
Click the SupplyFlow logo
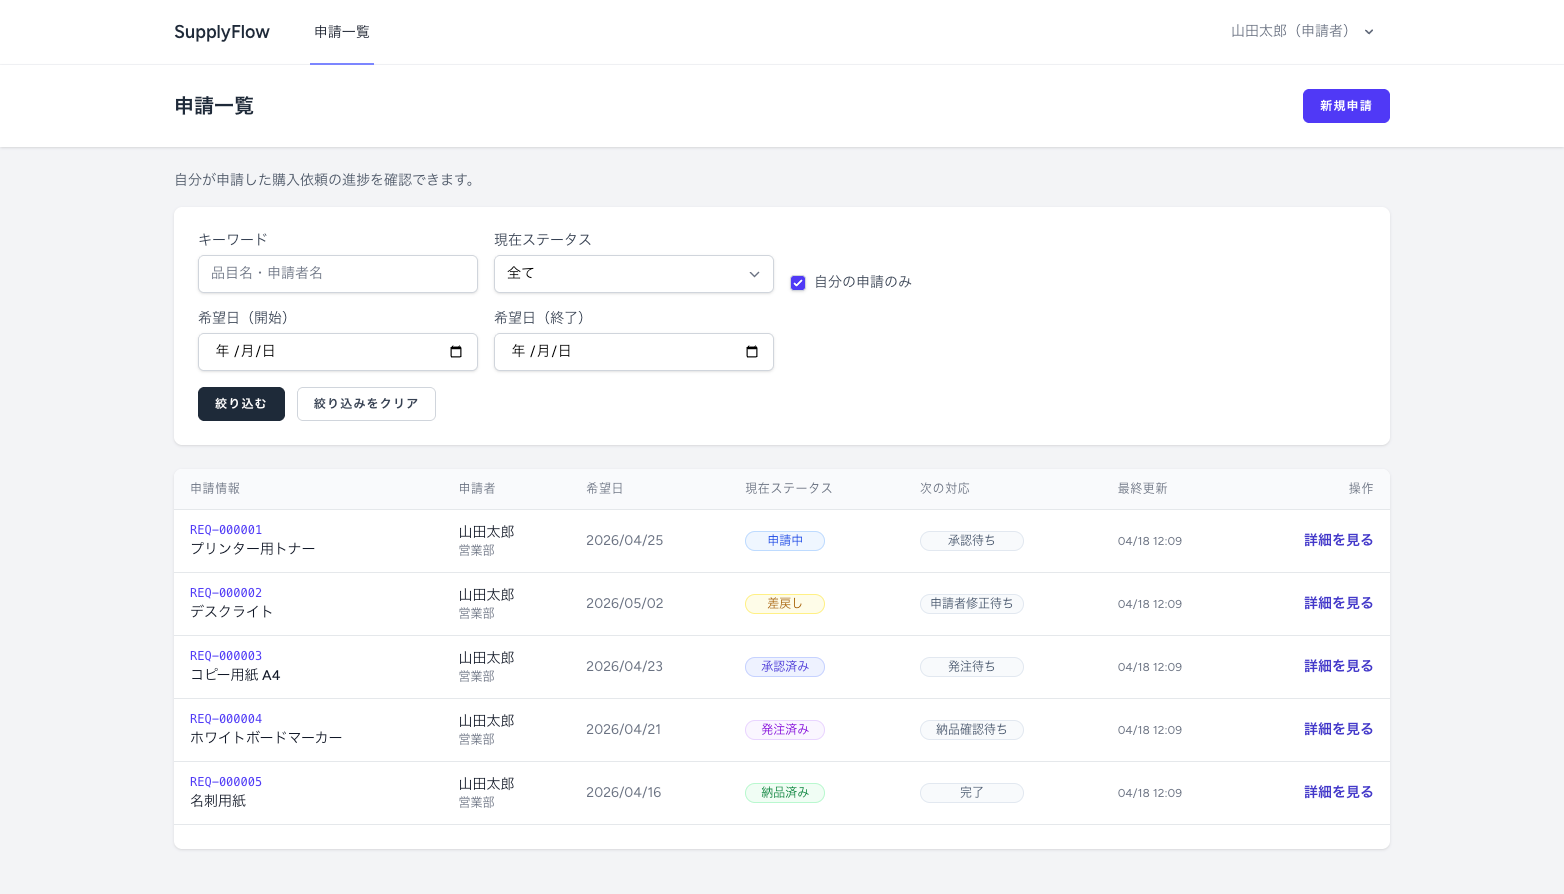[x=222, y=32]
